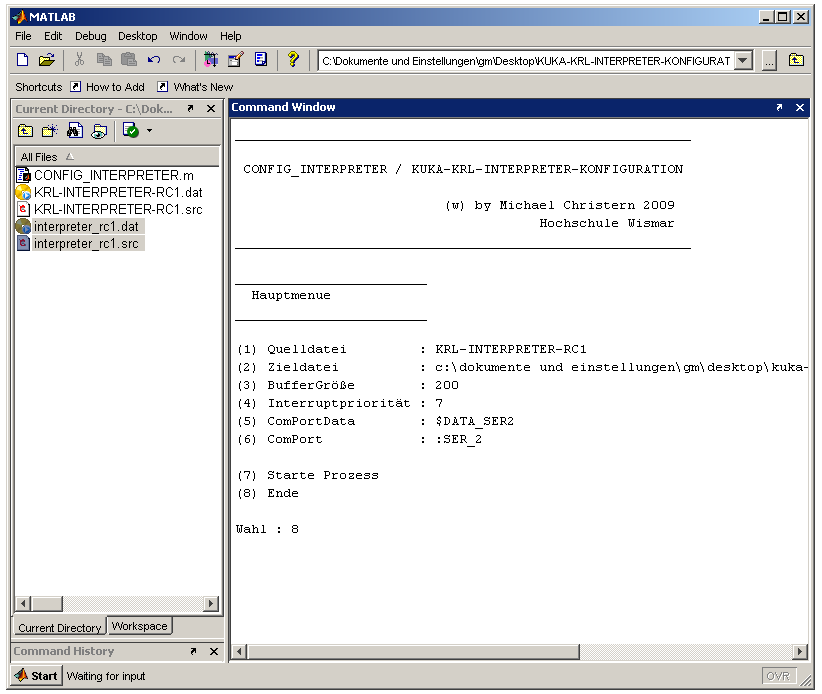
Task: Click Find Files binoculars icon
Action: click(x=75, y=131)
